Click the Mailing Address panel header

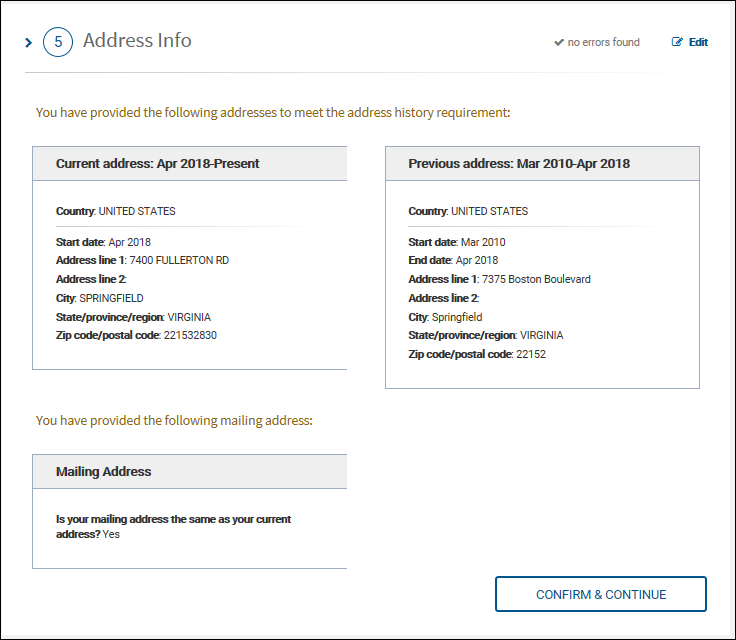[x=104, y=471]
